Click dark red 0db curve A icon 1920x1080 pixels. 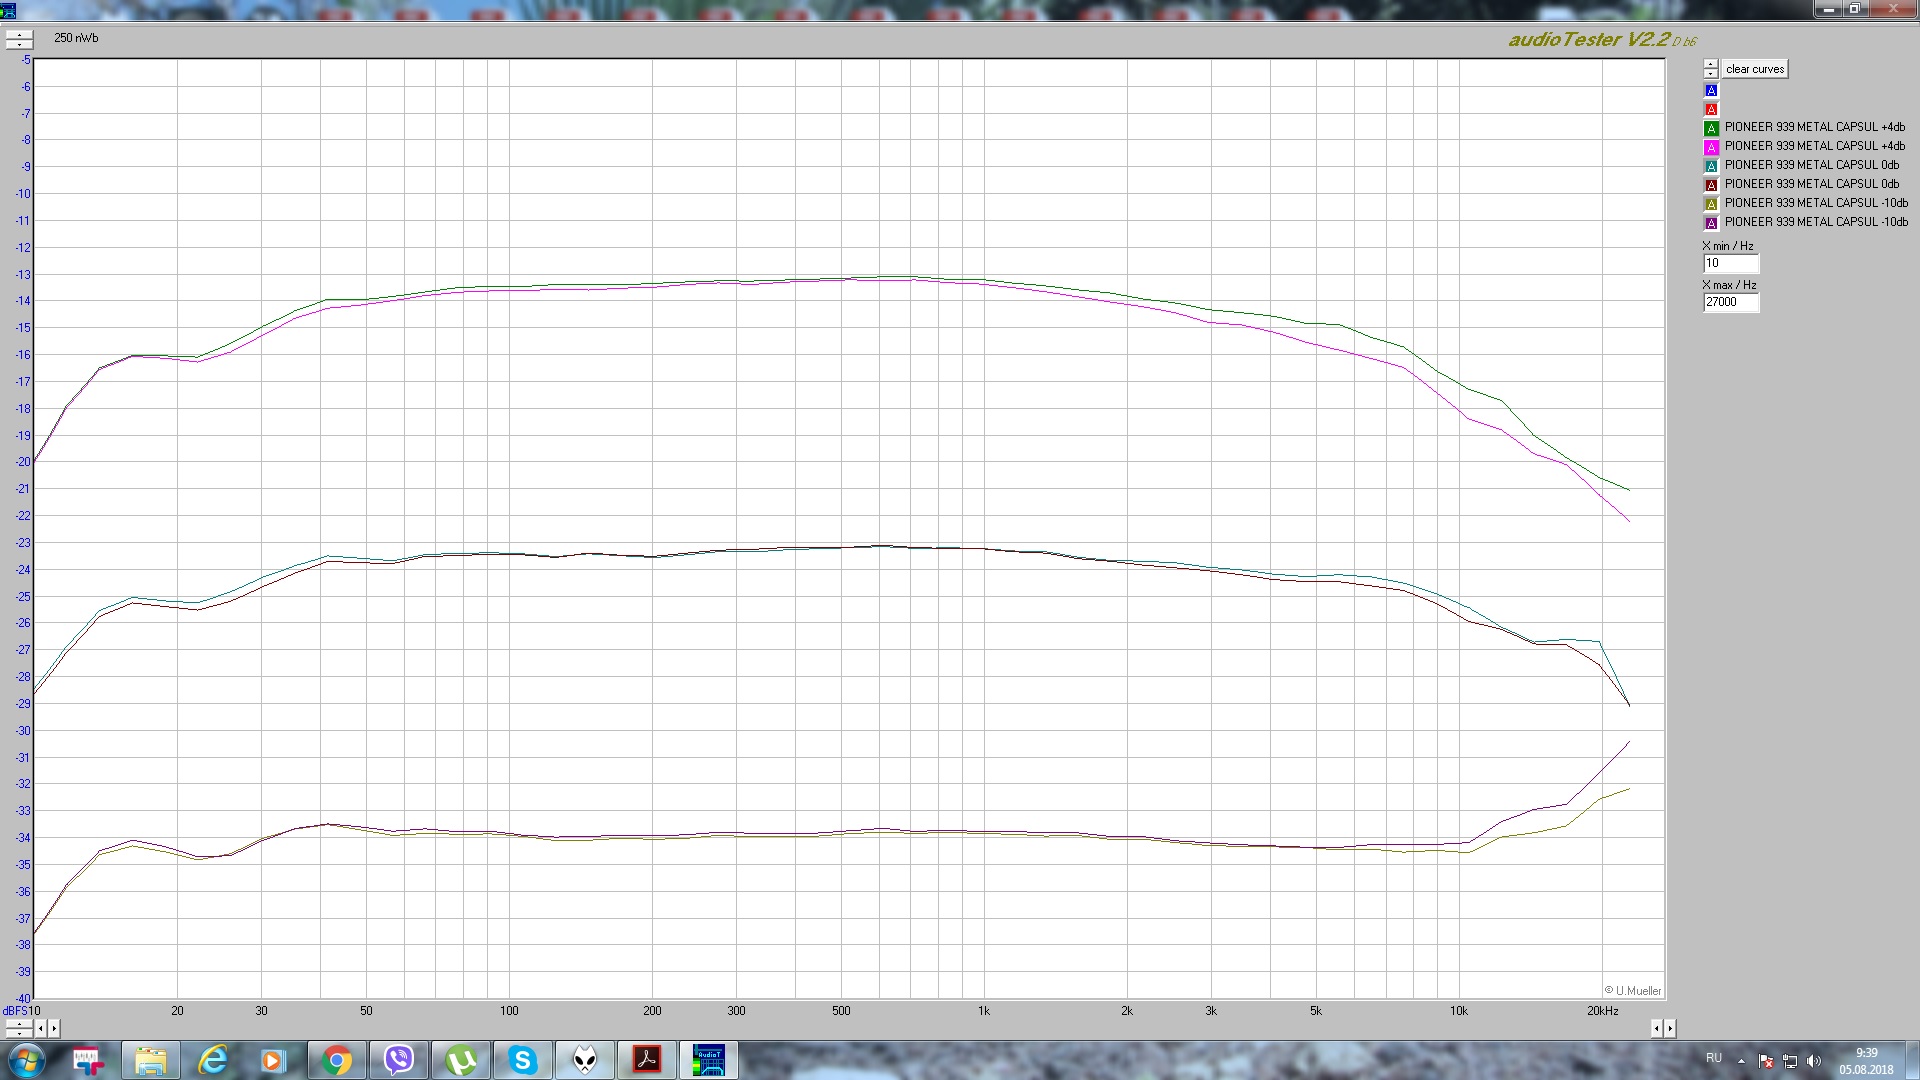(x=1711, y=185)
